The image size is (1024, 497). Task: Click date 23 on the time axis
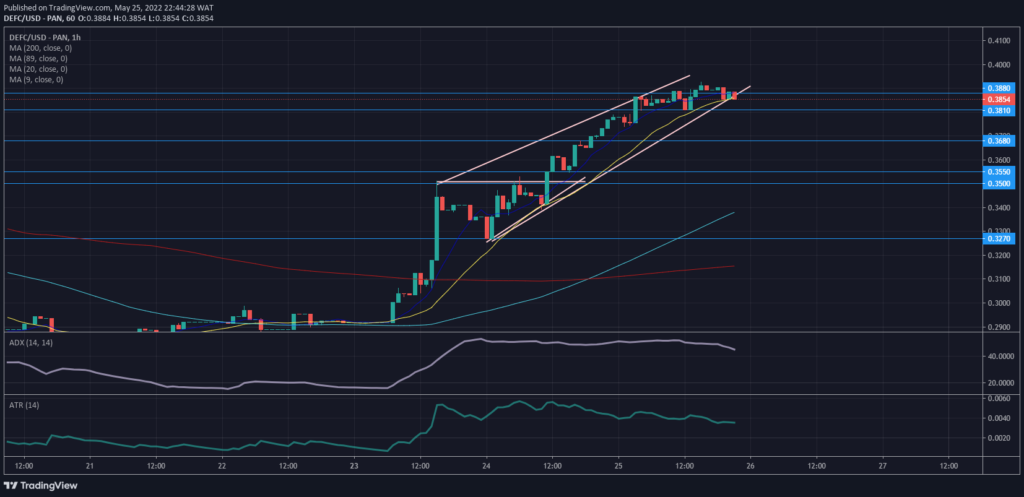(354, 466)
